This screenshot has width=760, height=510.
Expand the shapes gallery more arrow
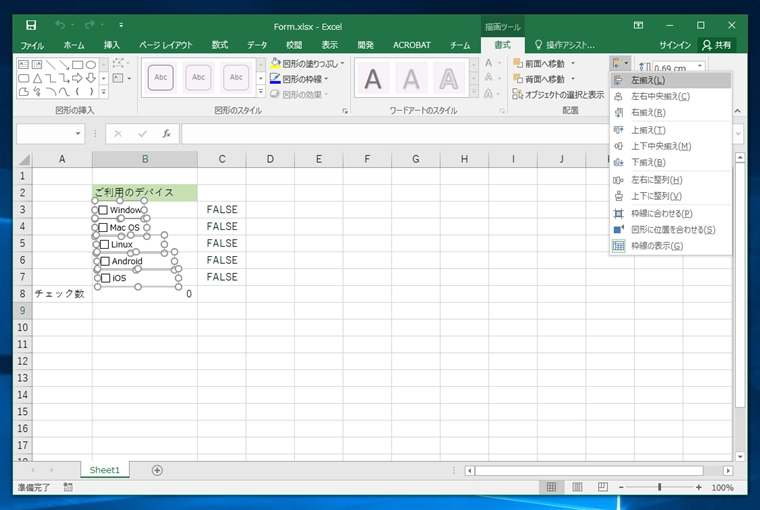coord(104,92)
